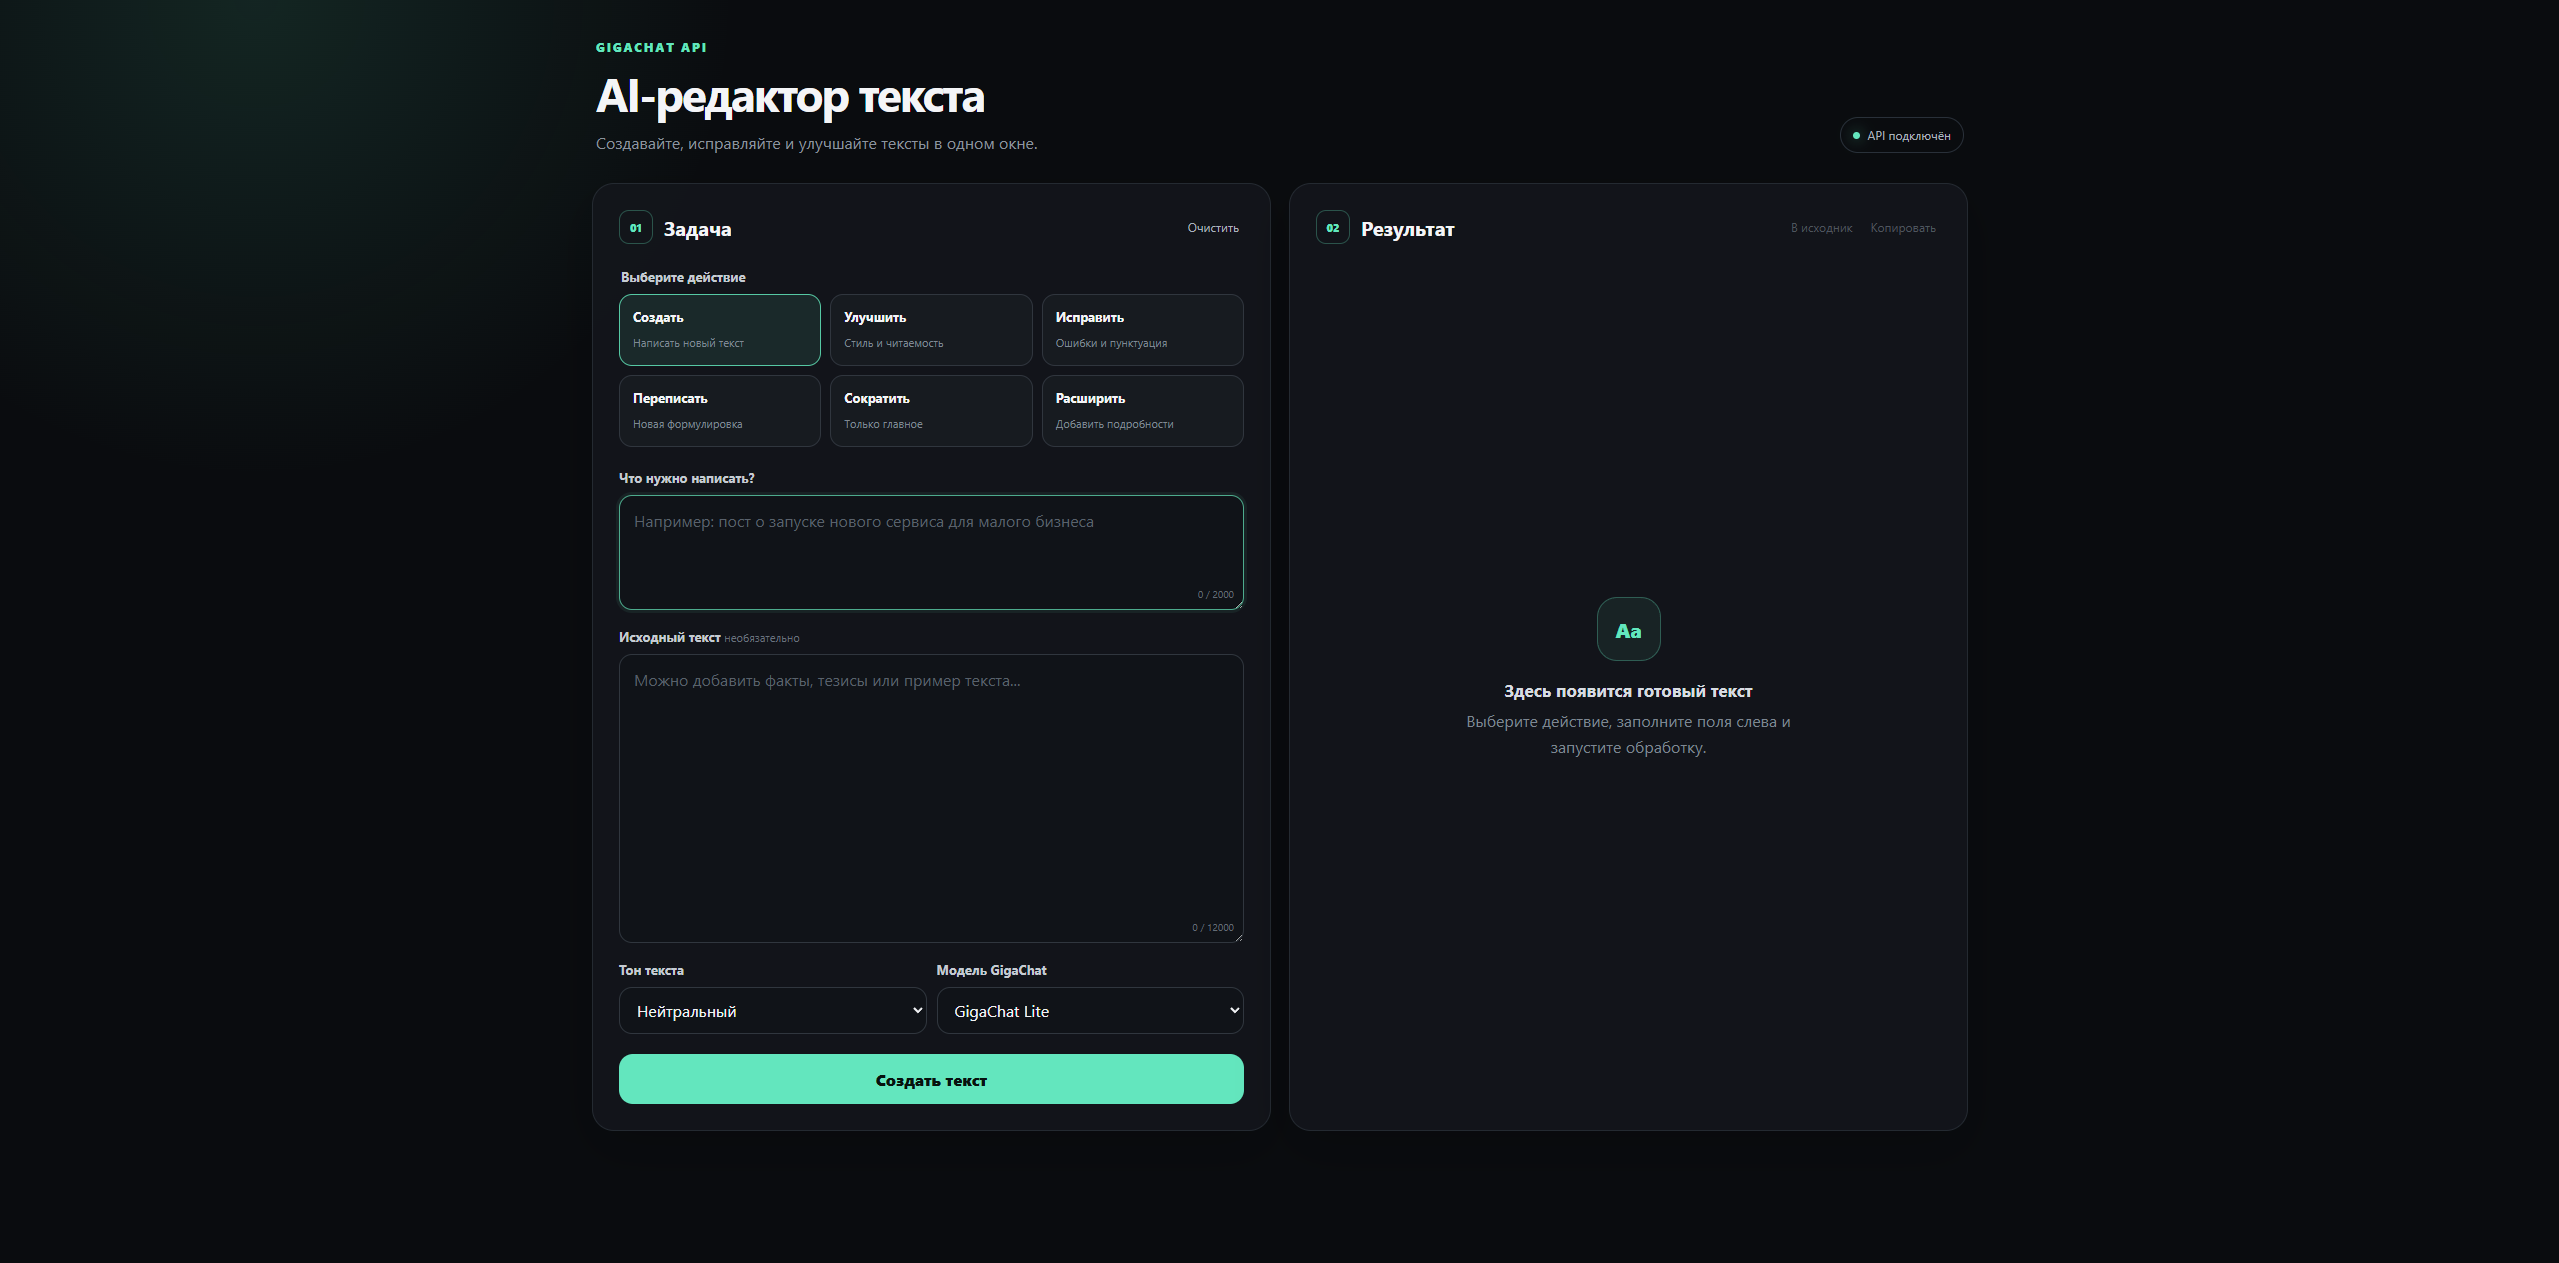Image resolution: width=2559 pixels, height=1263 pixels.
Task: Click the Копировать button in the results
Action: pos(1903,228)
